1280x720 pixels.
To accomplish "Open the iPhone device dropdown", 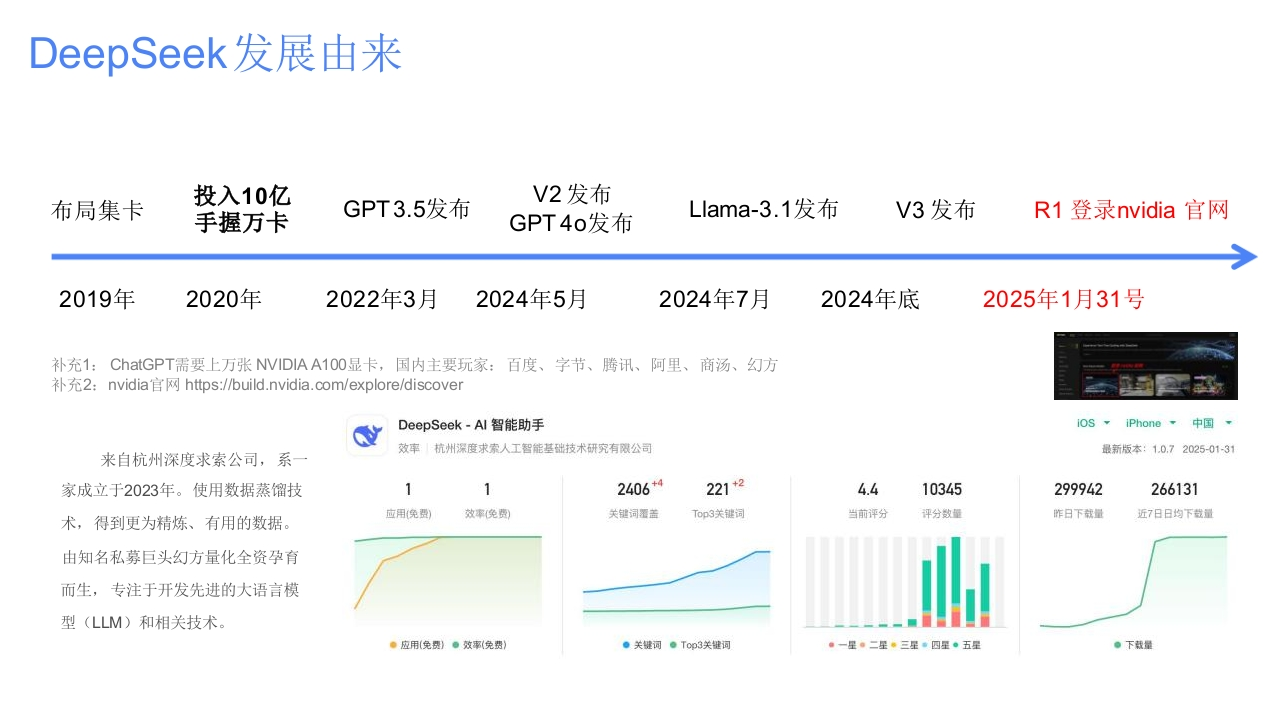I will click(x=1151, y=423).
